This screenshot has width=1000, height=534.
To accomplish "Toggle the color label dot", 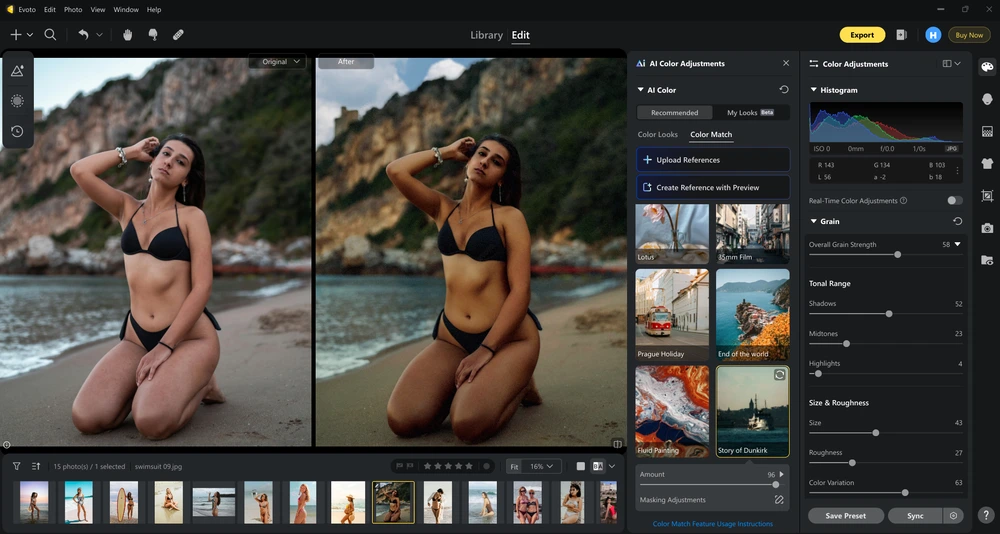I will tap(487, 466).
